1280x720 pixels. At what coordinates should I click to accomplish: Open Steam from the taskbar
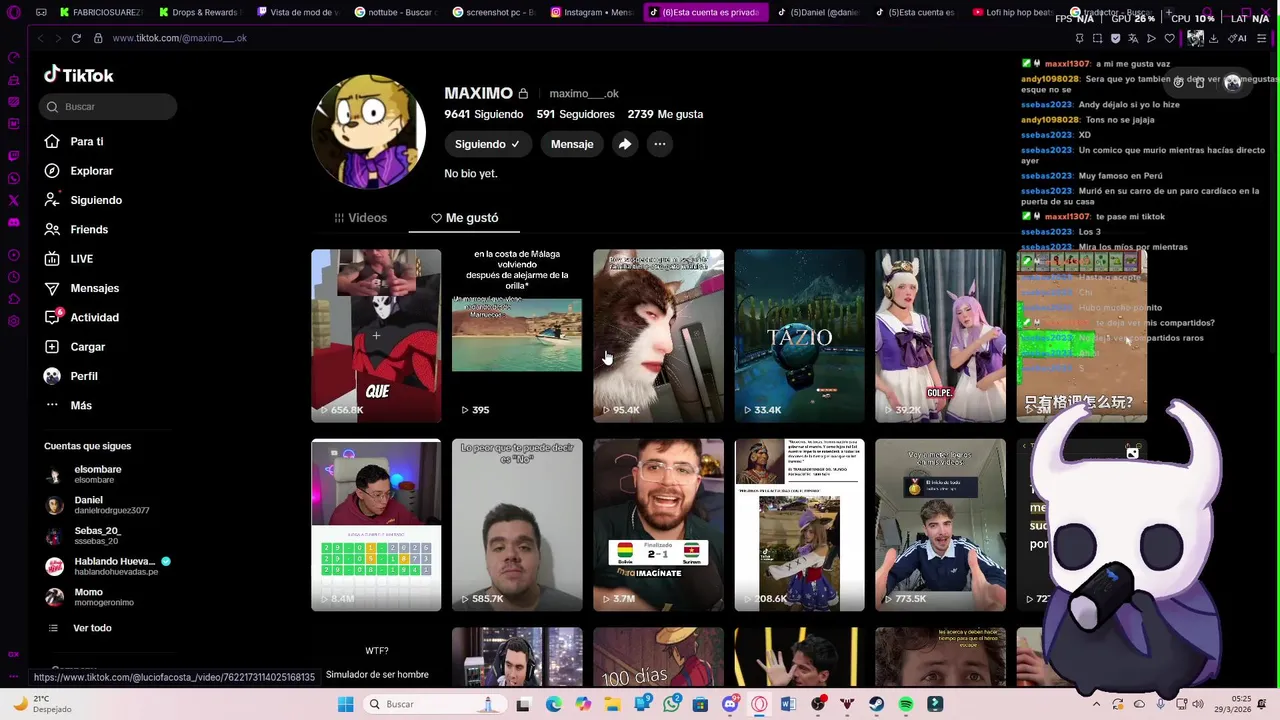(876, 704)
